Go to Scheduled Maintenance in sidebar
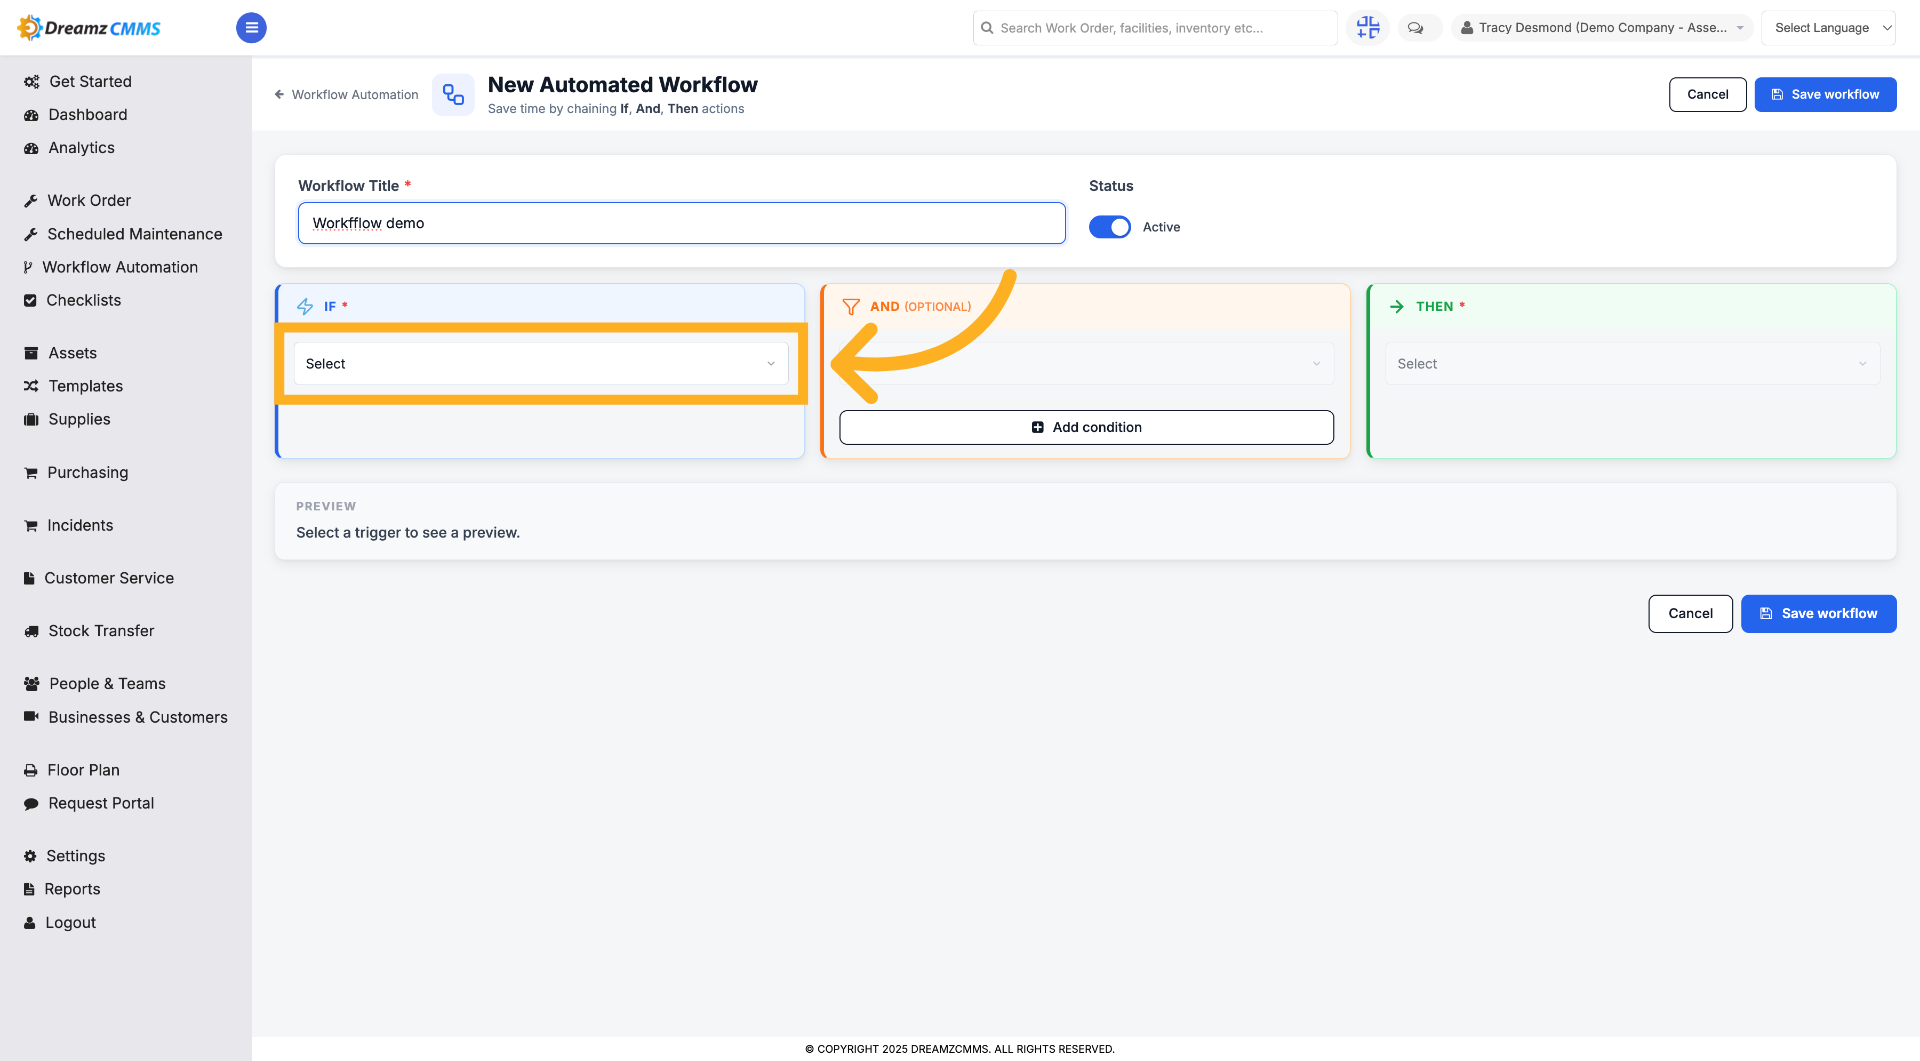This screenshot has height=1061, width=1920. pos(135,234)
